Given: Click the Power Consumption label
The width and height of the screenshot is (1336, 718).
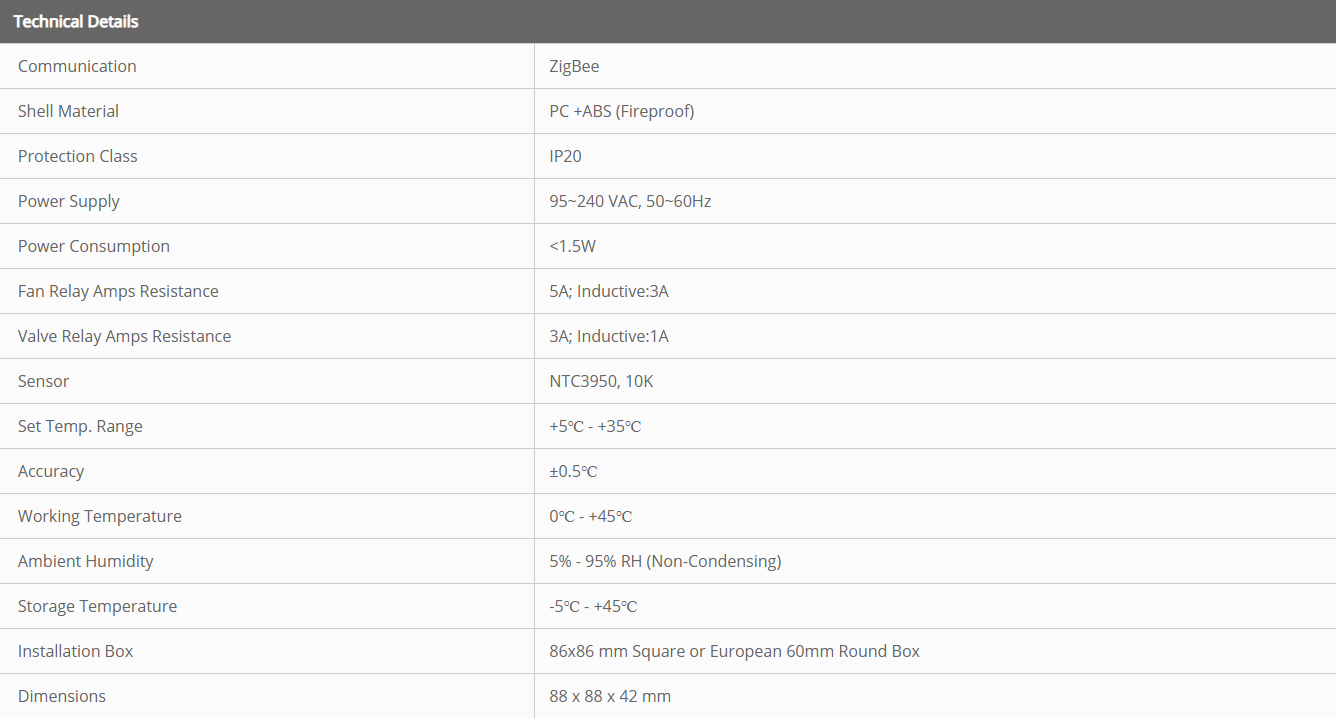Looking at the screenshot, I should [x=94, y=246].
